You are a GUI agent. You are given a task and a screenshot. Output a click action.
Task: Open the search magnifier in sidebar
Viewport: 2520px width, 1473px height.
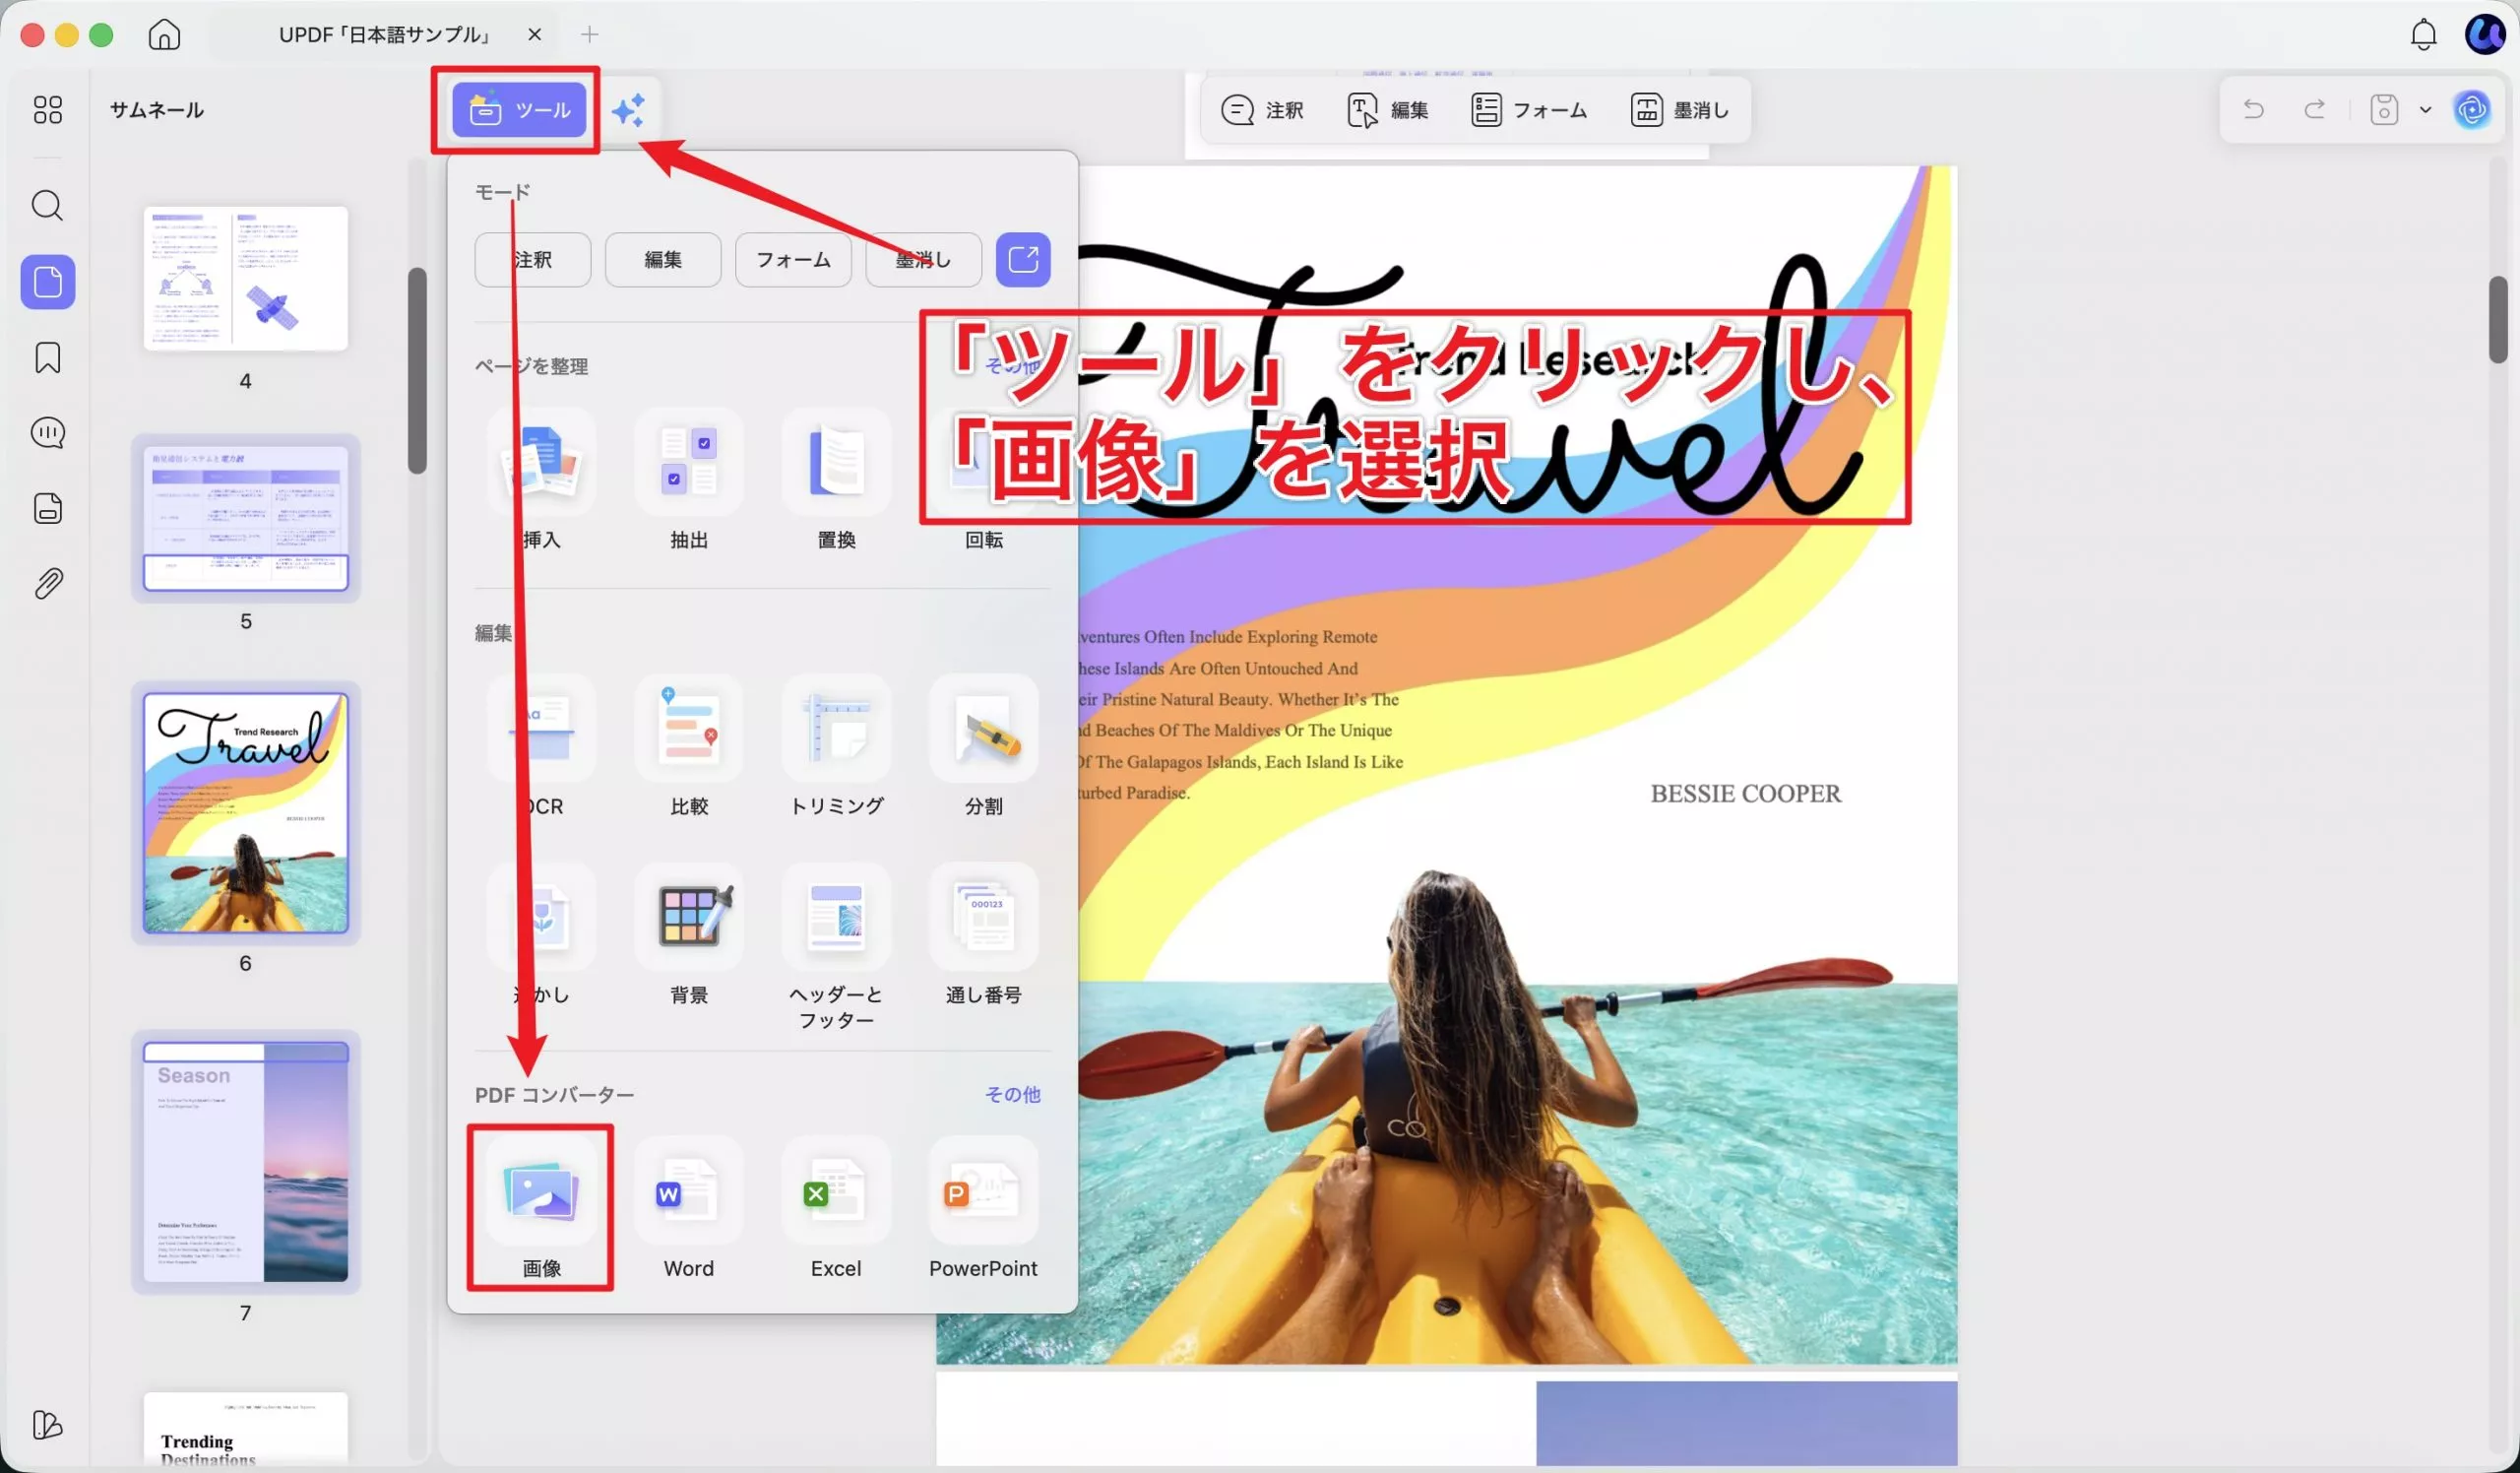pos(47,205)
